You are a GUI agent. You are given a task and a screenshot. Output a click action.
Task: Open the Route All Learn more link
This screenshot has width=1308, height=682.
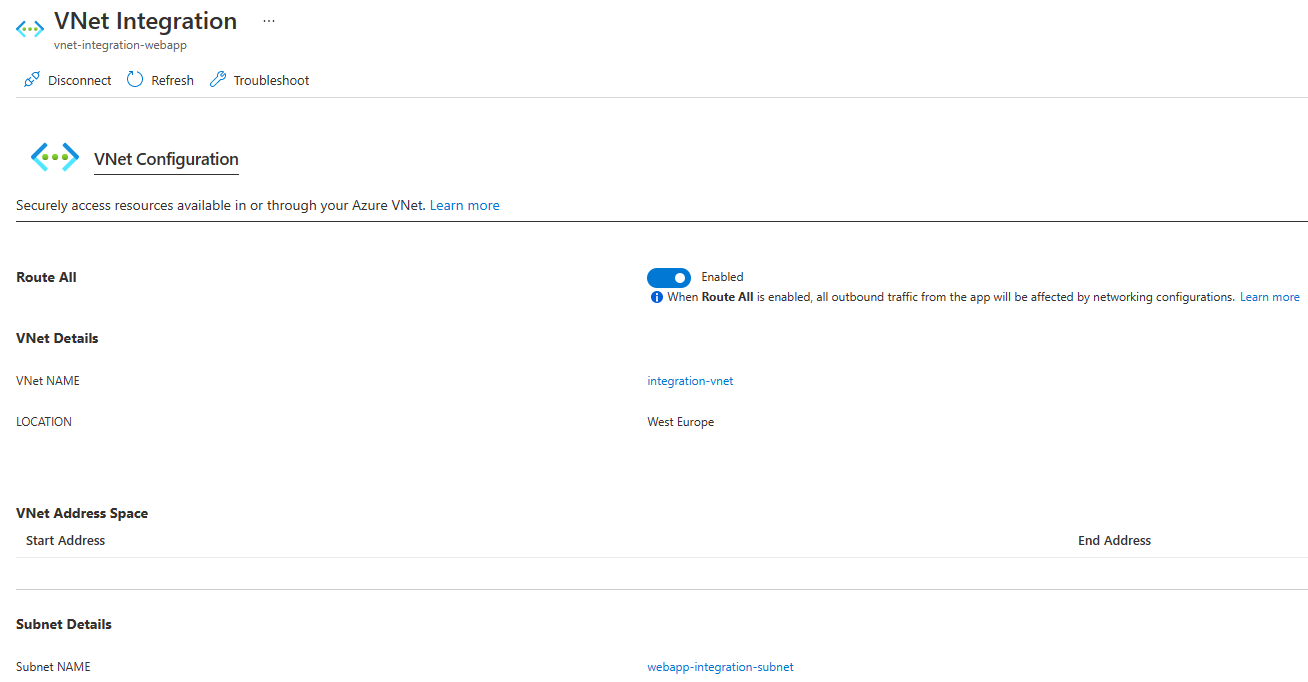click(x=1269, y=296)
